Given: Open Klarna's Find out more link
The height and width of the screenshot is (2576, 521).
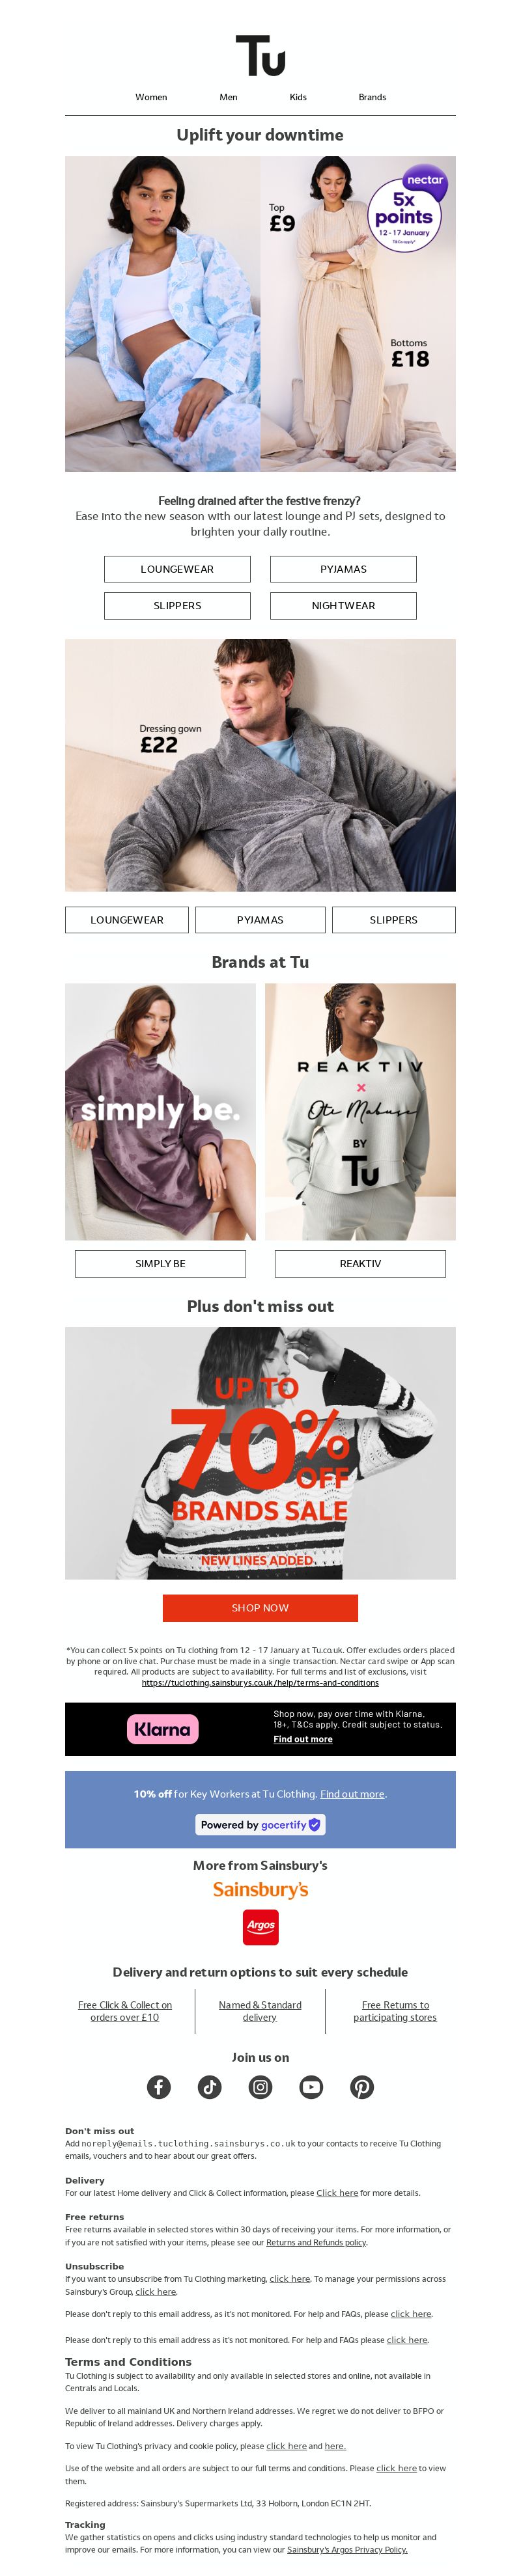Looking at the screenshot, I should [303, 1739].
